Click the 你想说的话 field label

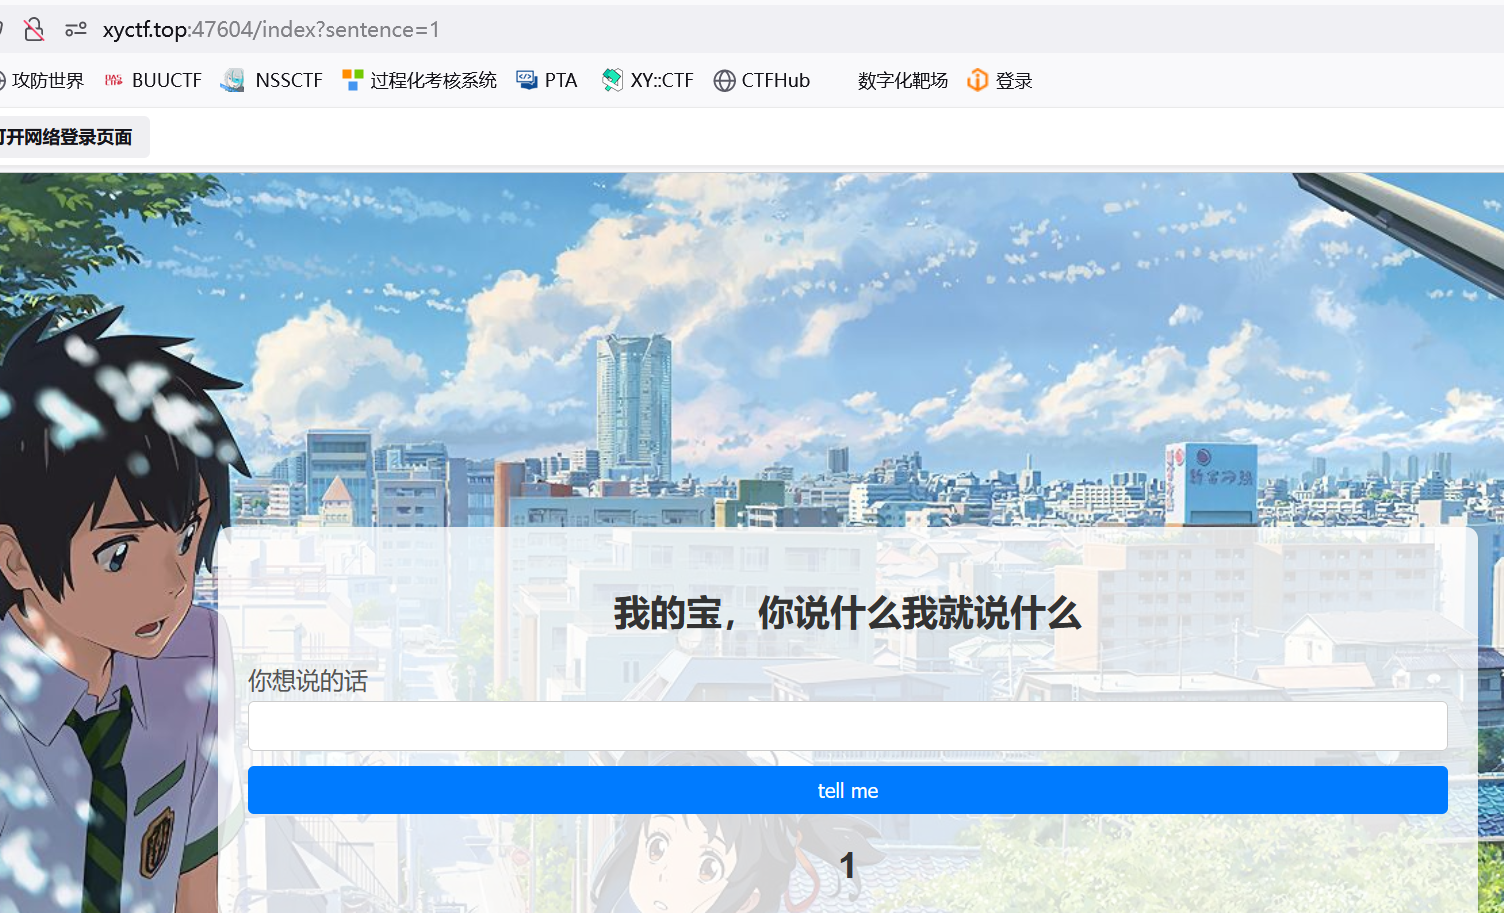pyautogui.click(x=308, y=681)
